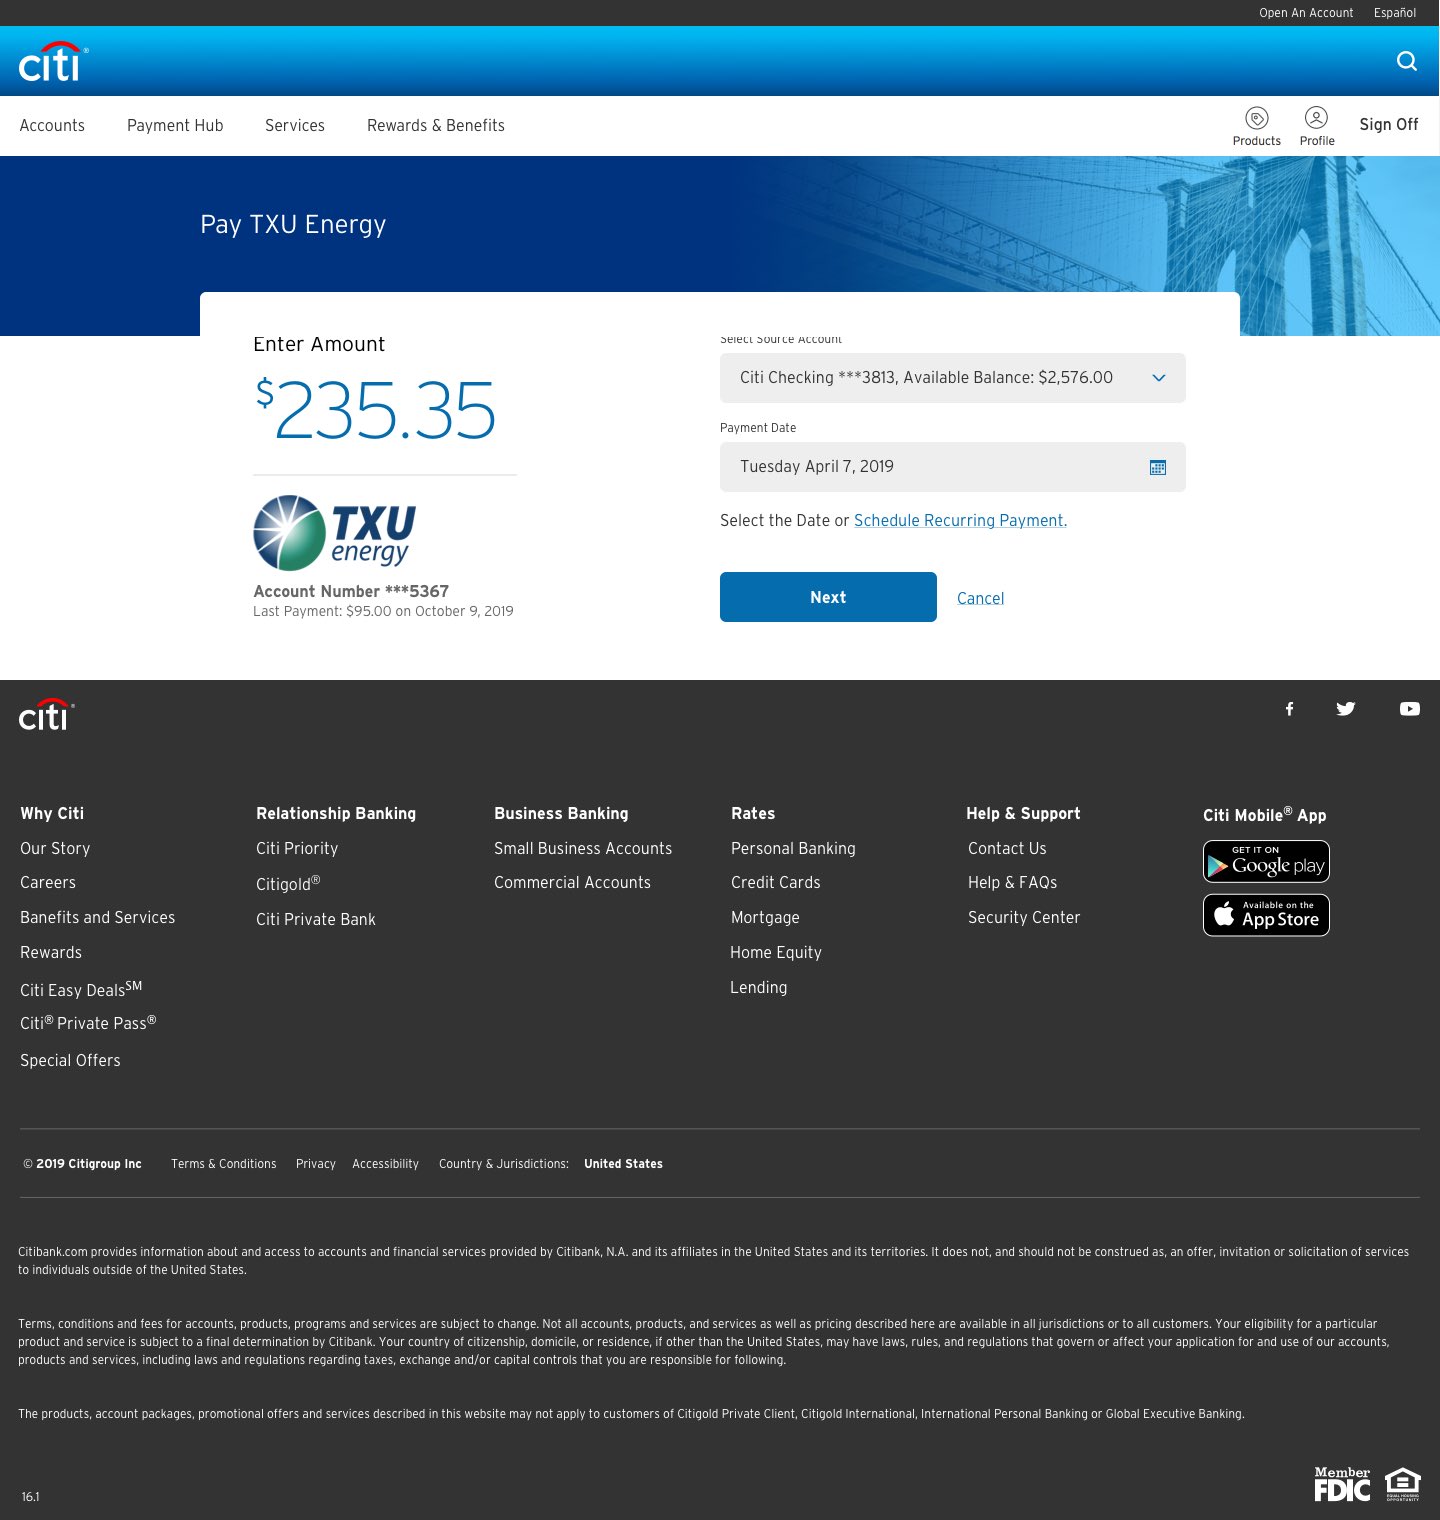Click the Account Number ***5367 text
This screenshot has height=1520, width=1440.
[x=351, y=592]
